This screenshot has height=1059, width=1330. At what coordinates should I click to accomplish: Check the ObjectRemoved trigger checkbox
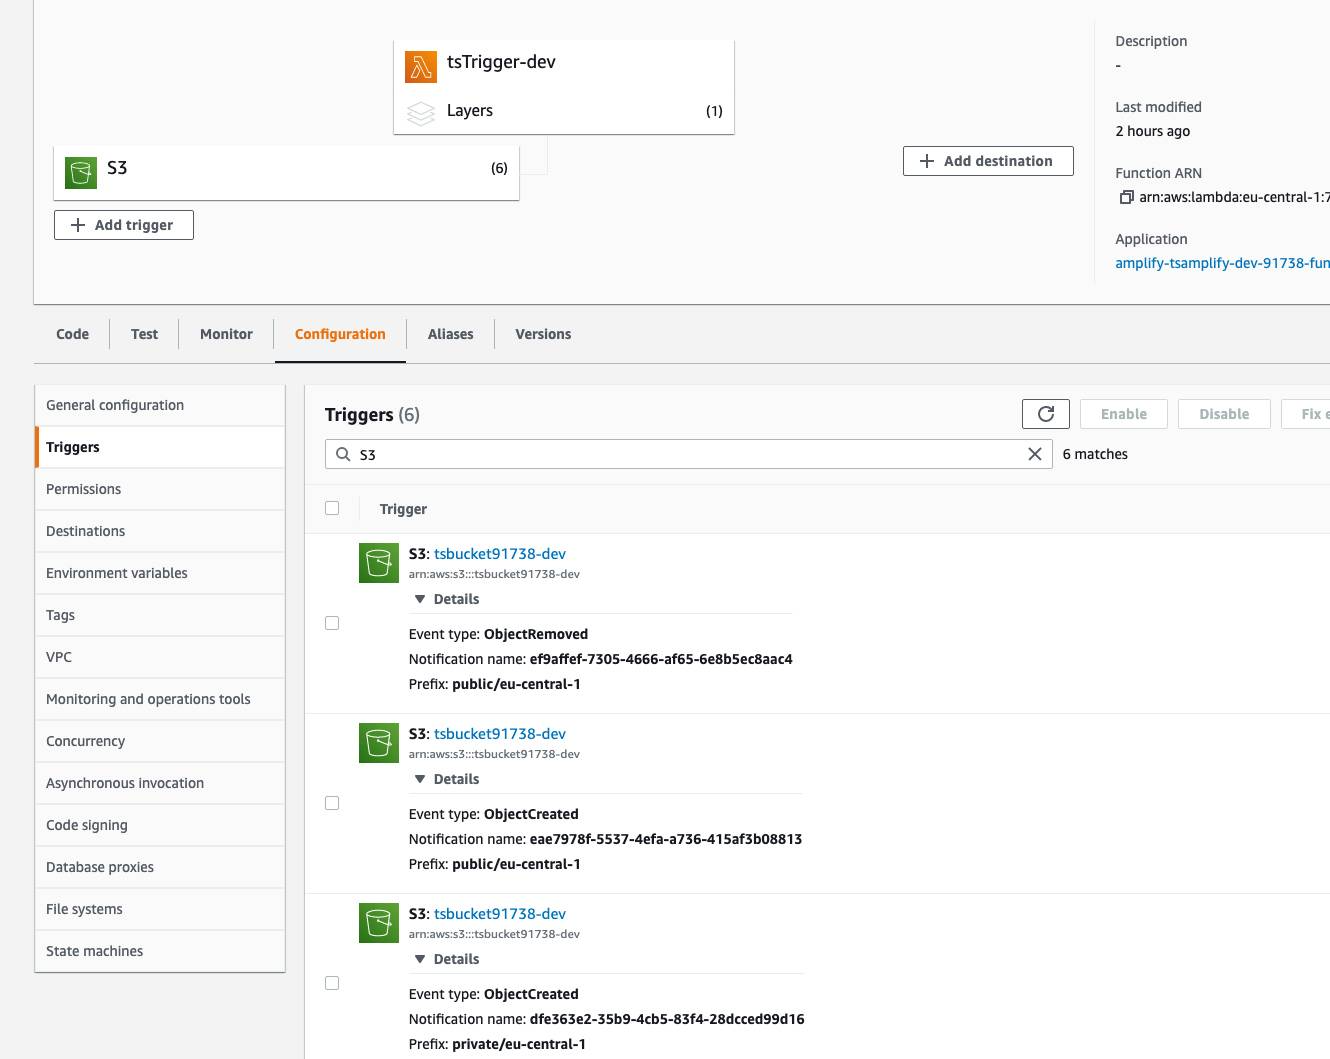click(332, 623)
